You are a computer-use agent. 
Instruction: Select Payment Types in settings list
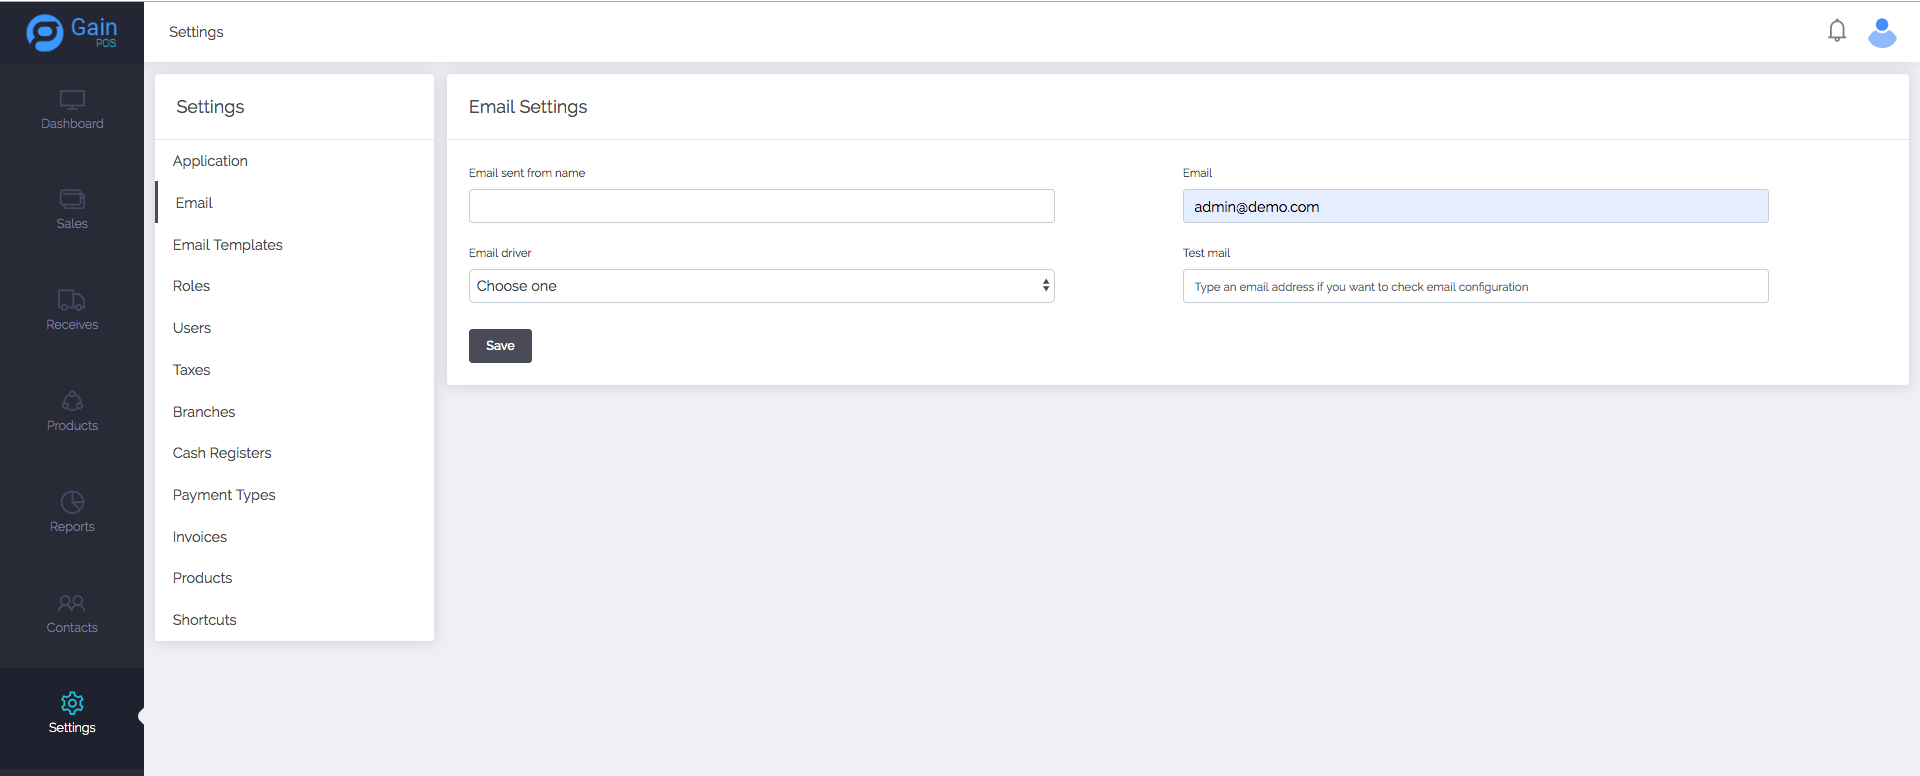coord(224,495)
